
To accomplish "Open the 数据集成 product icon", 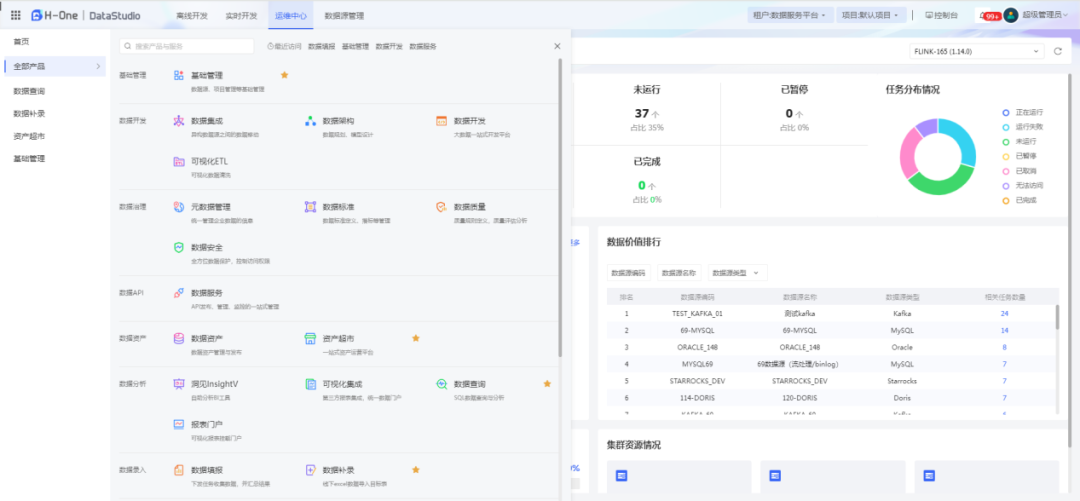I will (178, 121).
